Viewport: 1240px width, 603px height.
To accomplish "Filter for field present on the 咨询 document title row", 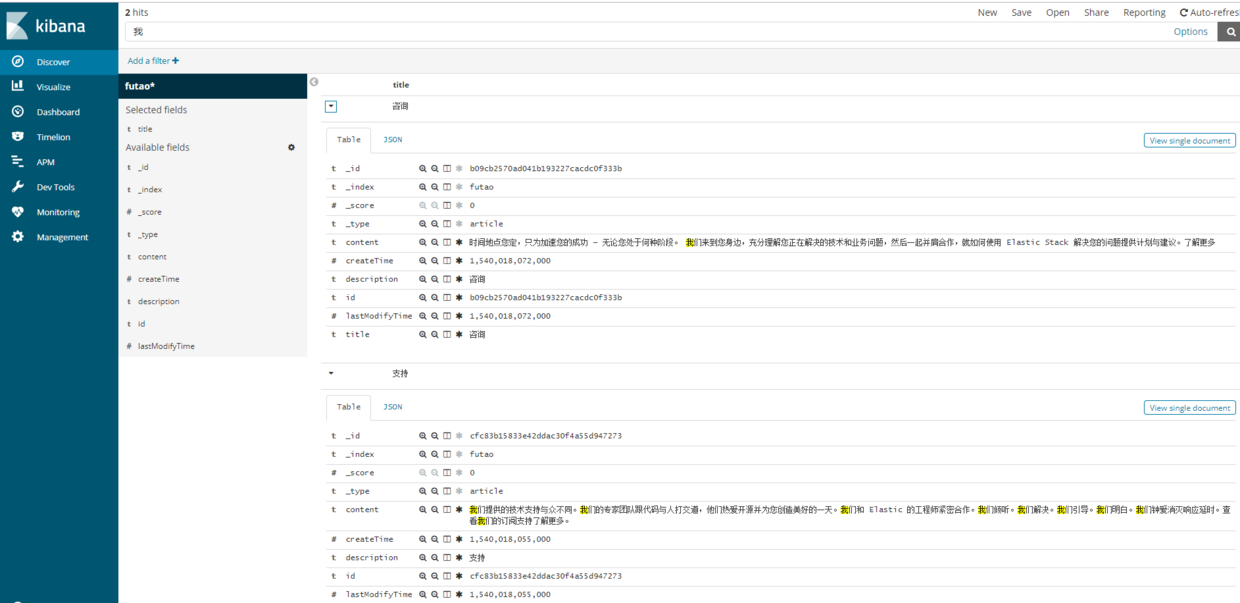I will coord(459,335).
